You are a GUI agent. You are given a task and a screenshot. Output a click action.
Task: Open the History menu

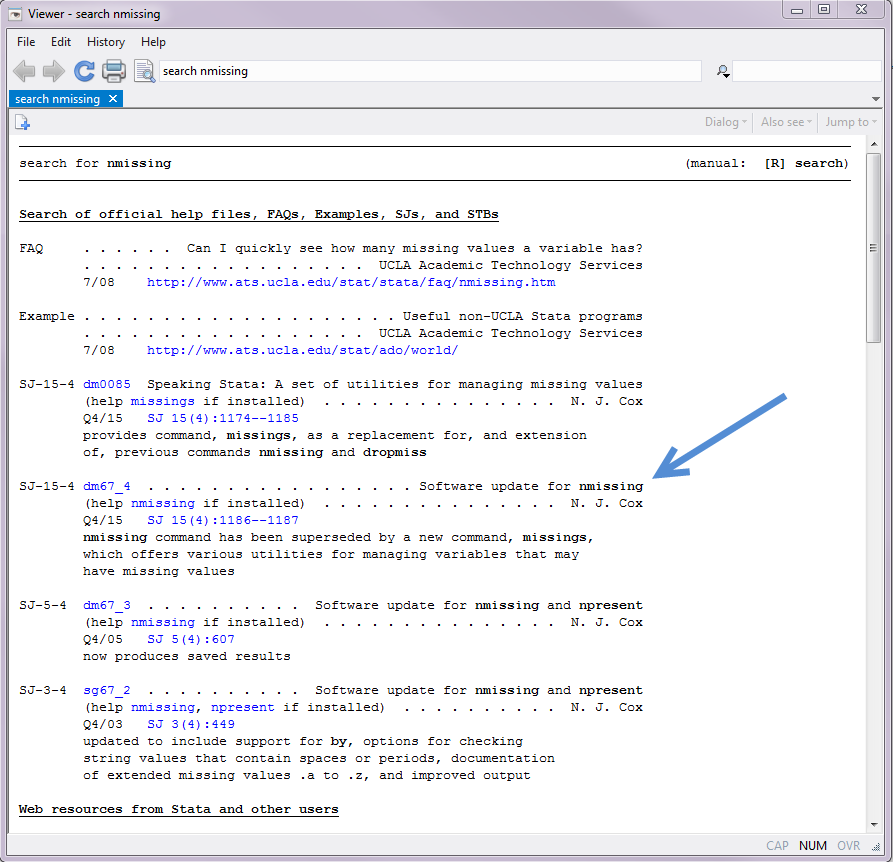coord(106,42)
